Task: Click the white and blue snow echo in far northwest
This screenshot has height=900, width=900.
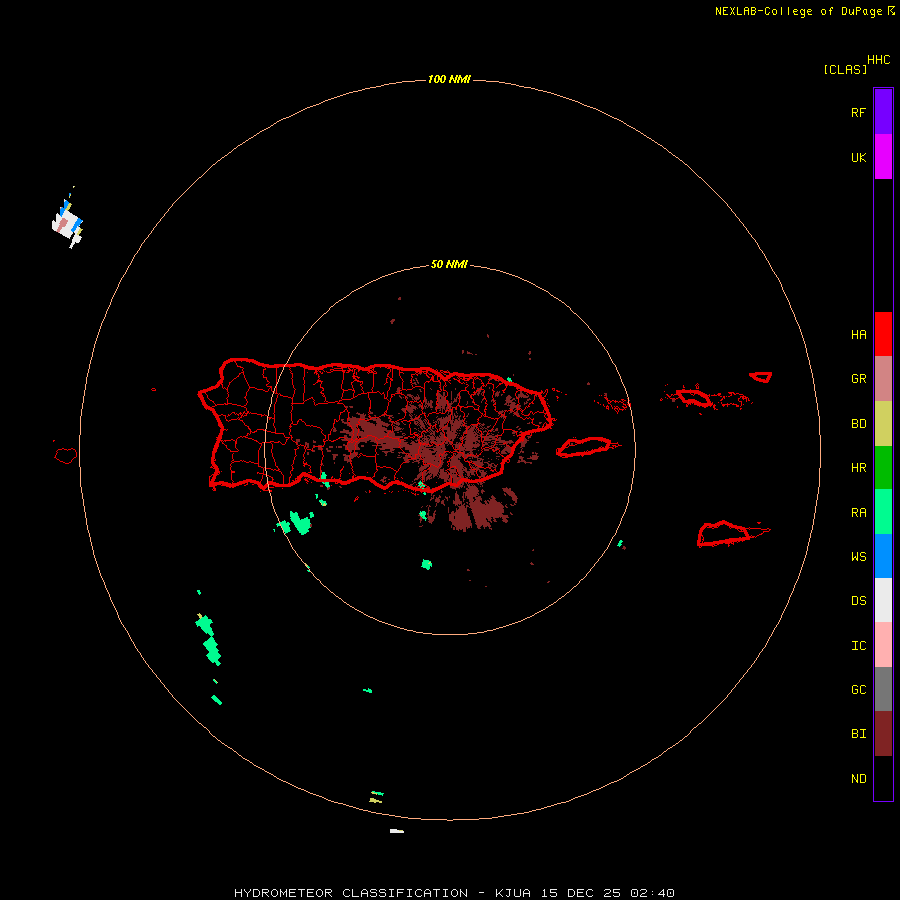Action: tap(67, 222)
